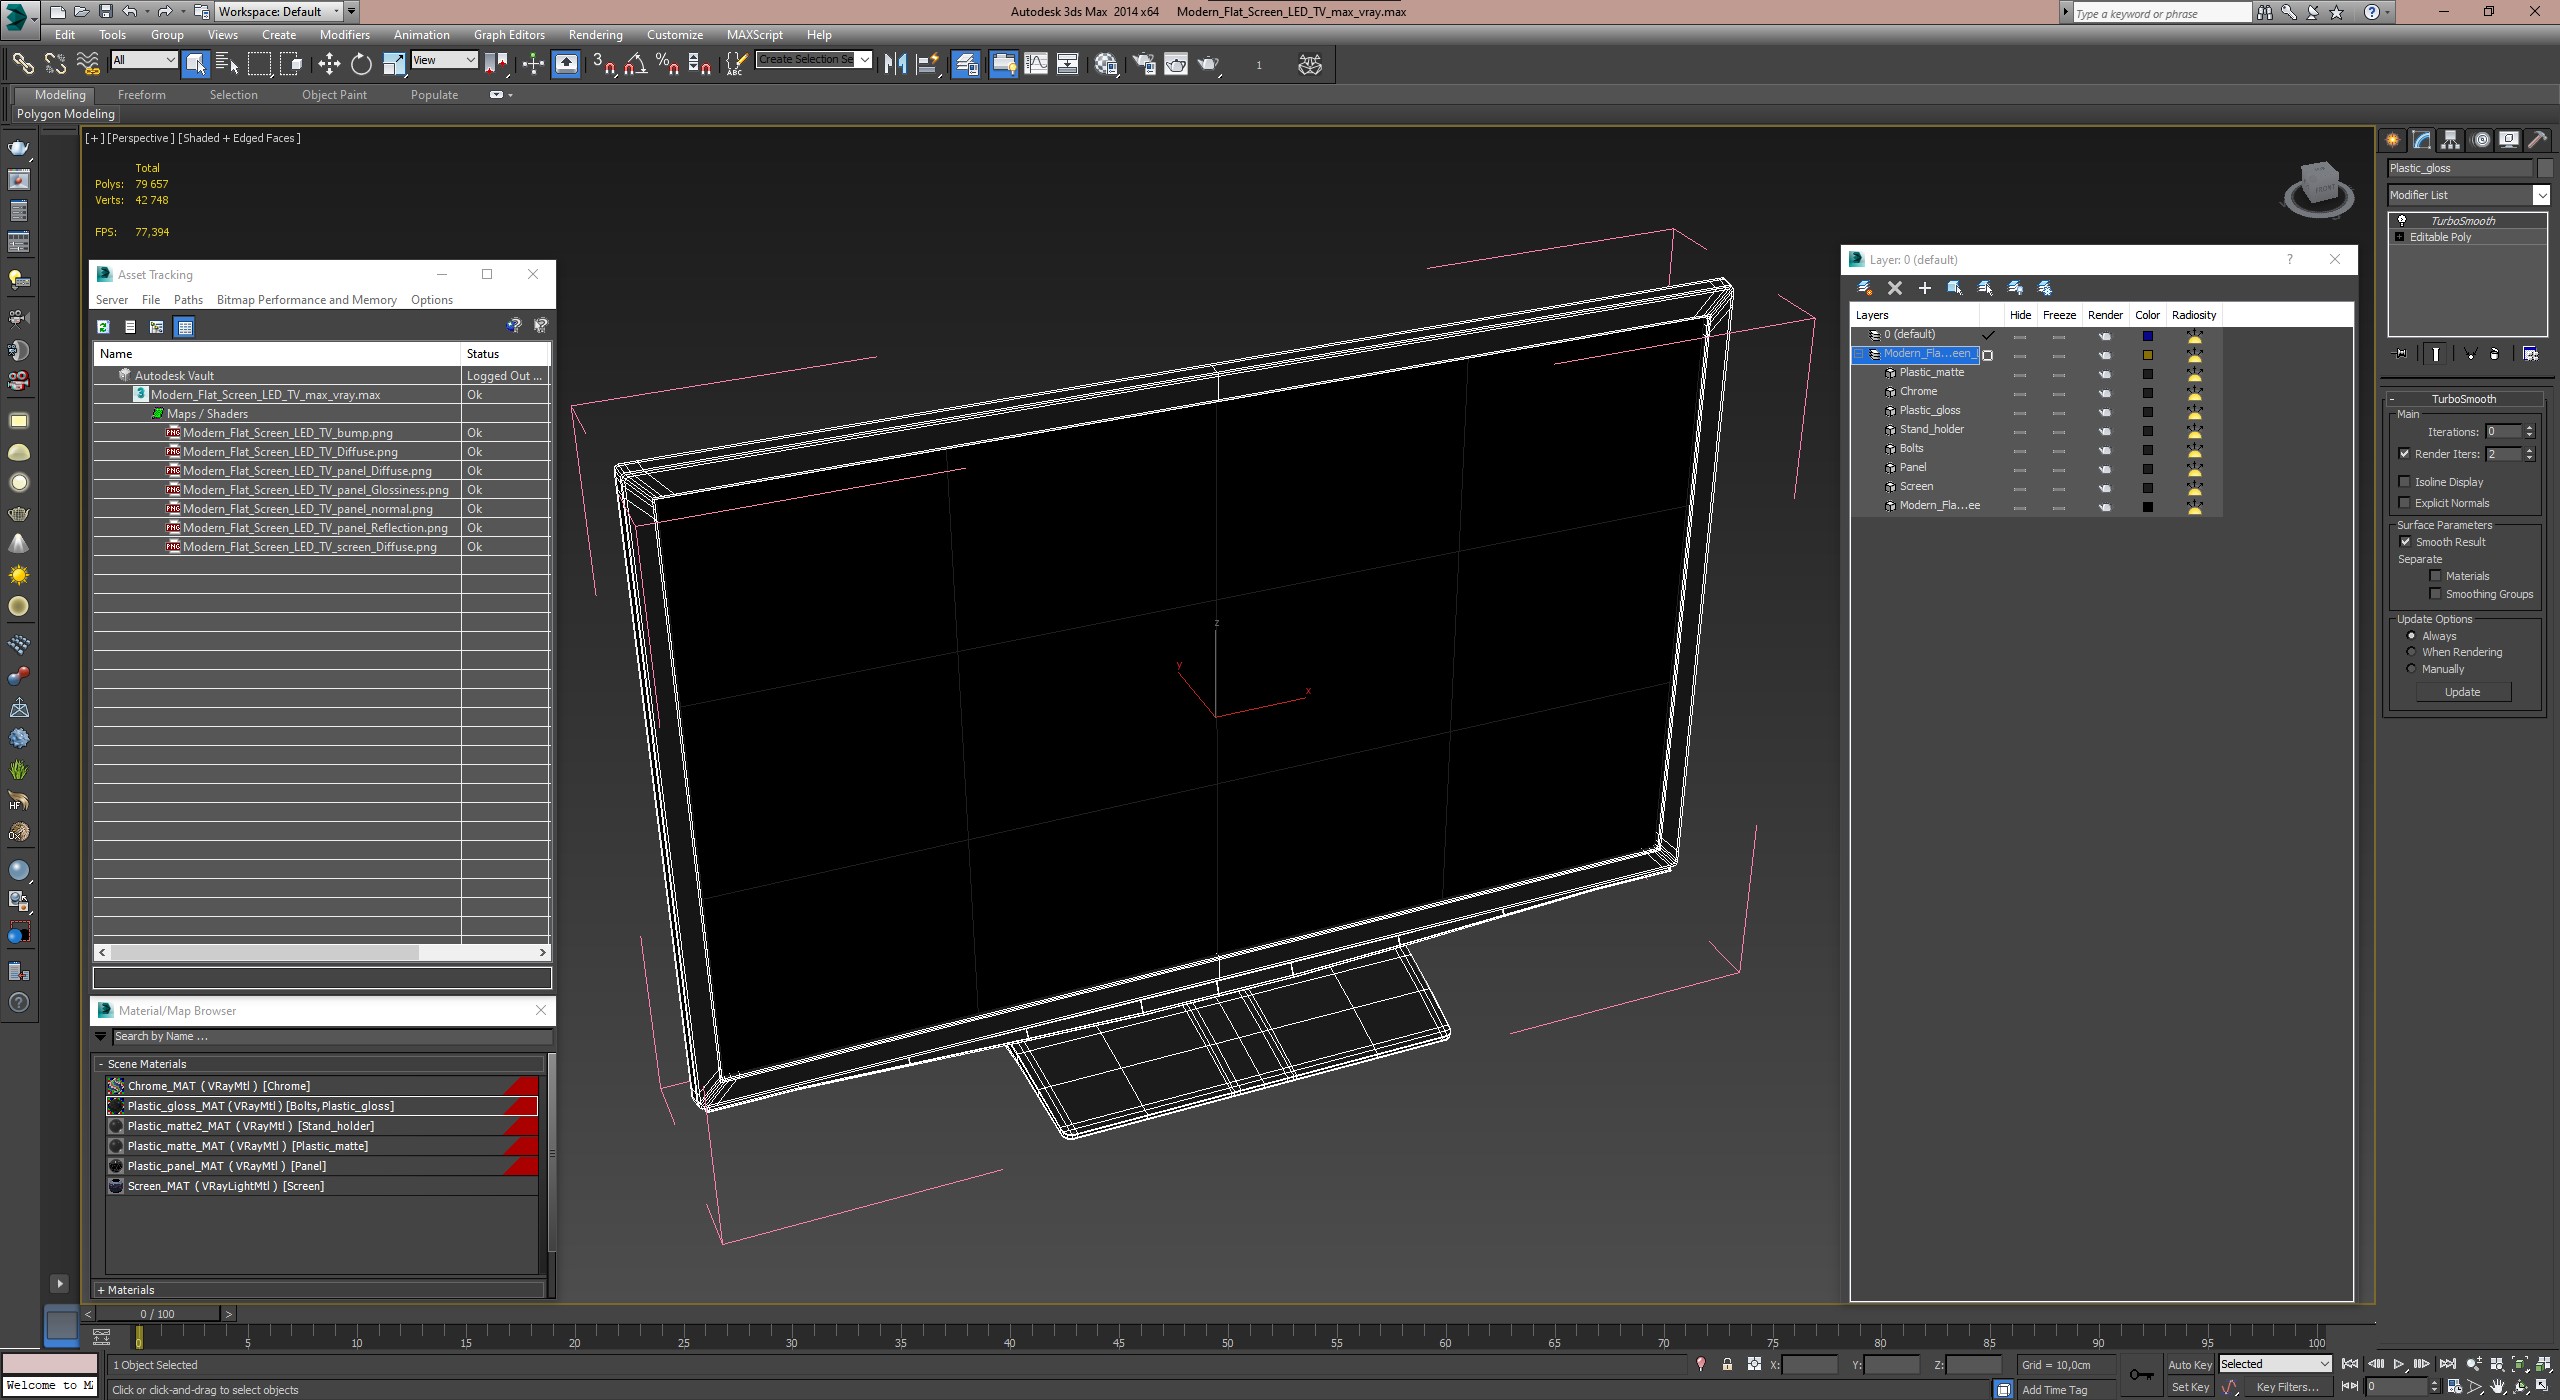This screenshot has width=2560, height=1400.
Task: Click Delete layer X icon
Action: click(1894, 288)
